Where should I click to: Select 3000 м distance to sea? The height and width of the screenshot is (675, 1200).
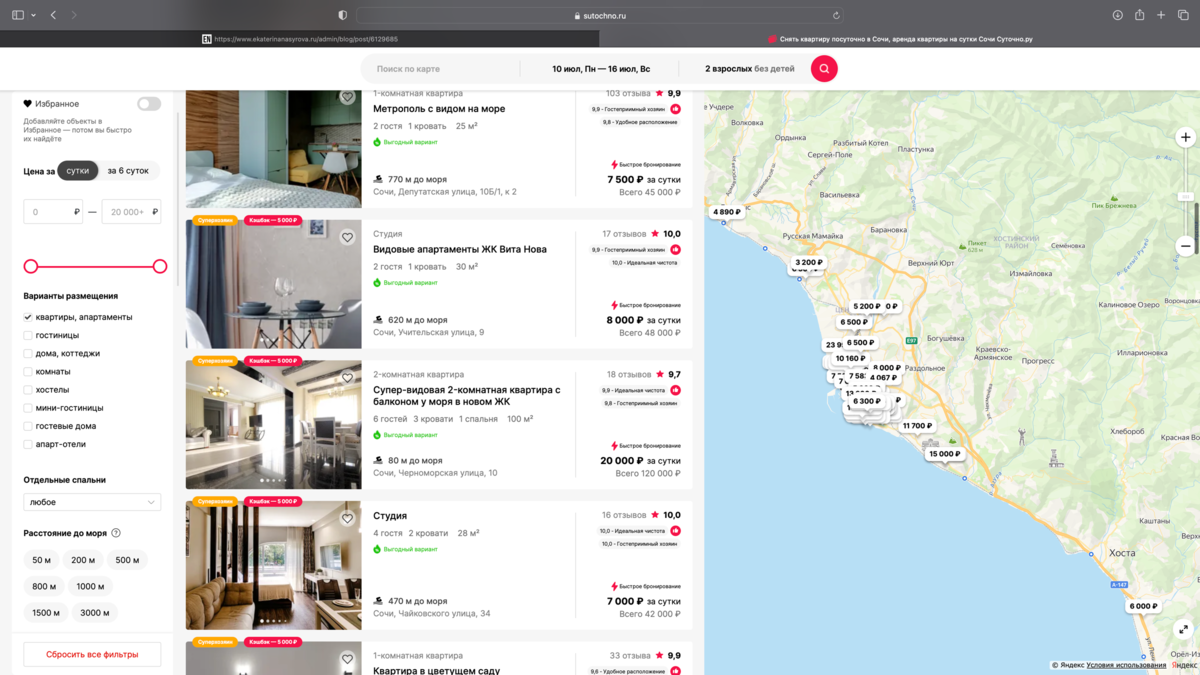95,612
